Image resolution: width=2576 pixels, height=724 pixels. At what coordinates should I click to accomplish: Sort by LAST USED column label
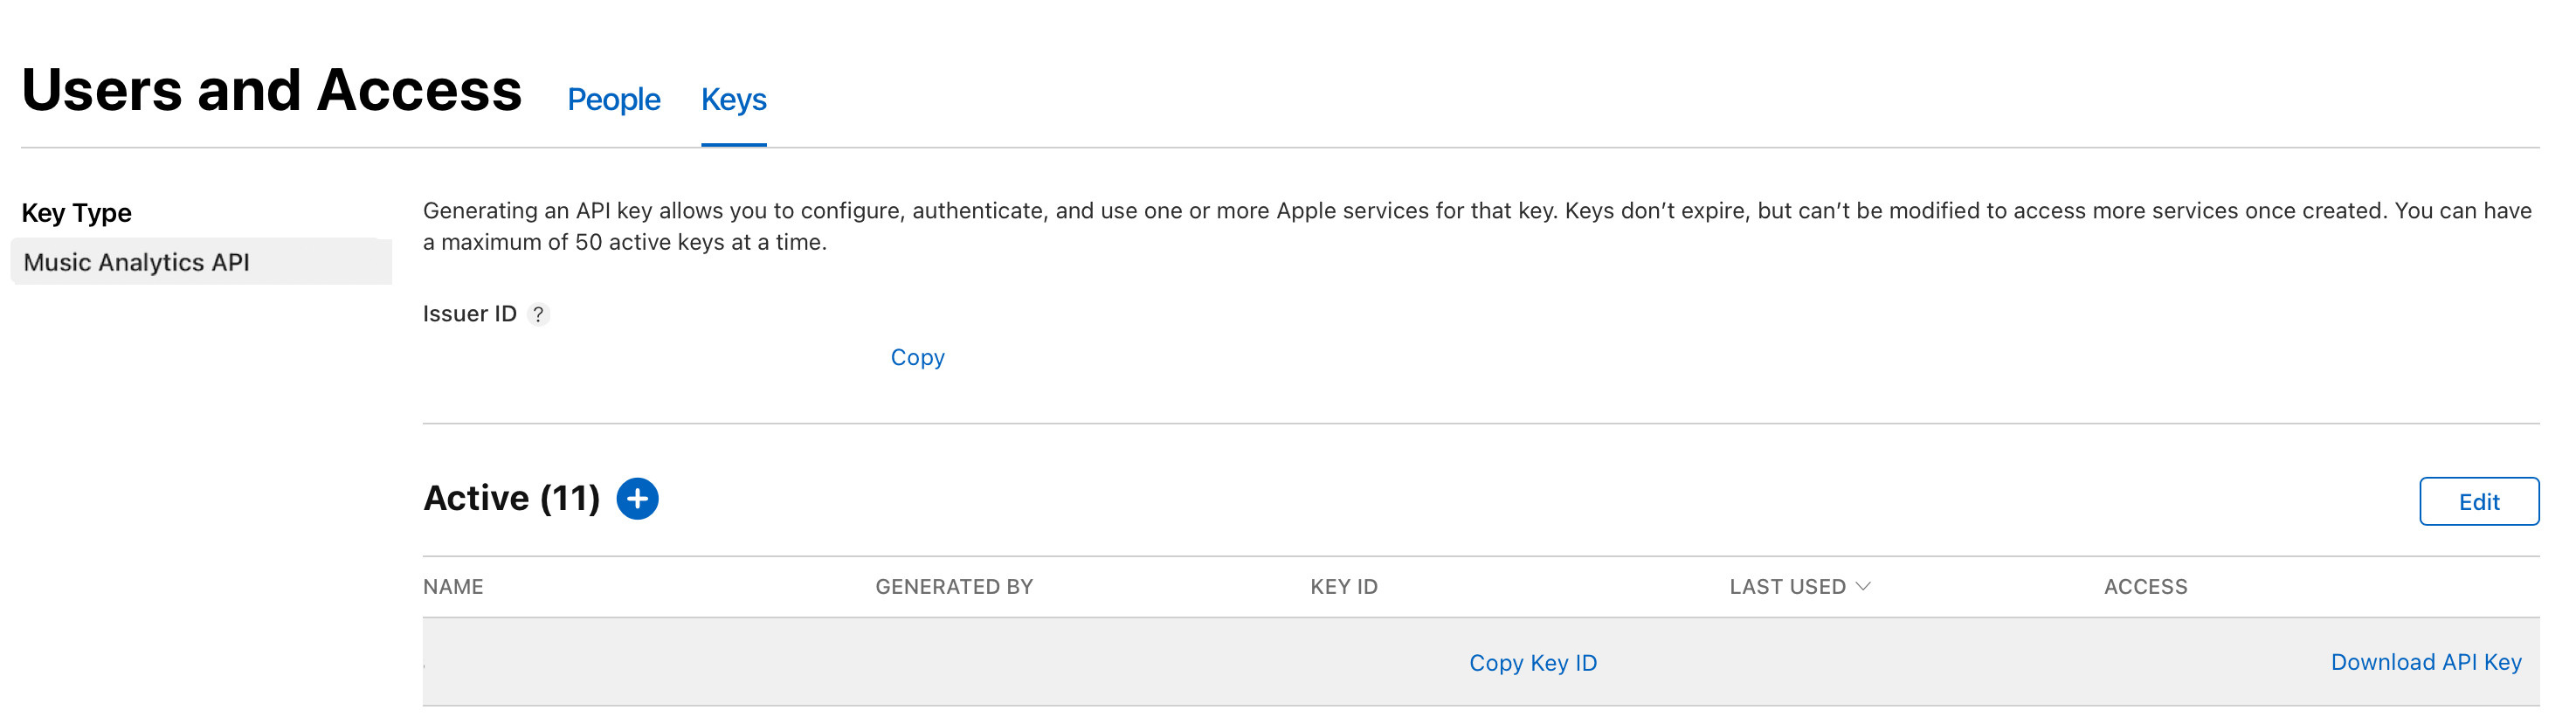coord(1787,587)
